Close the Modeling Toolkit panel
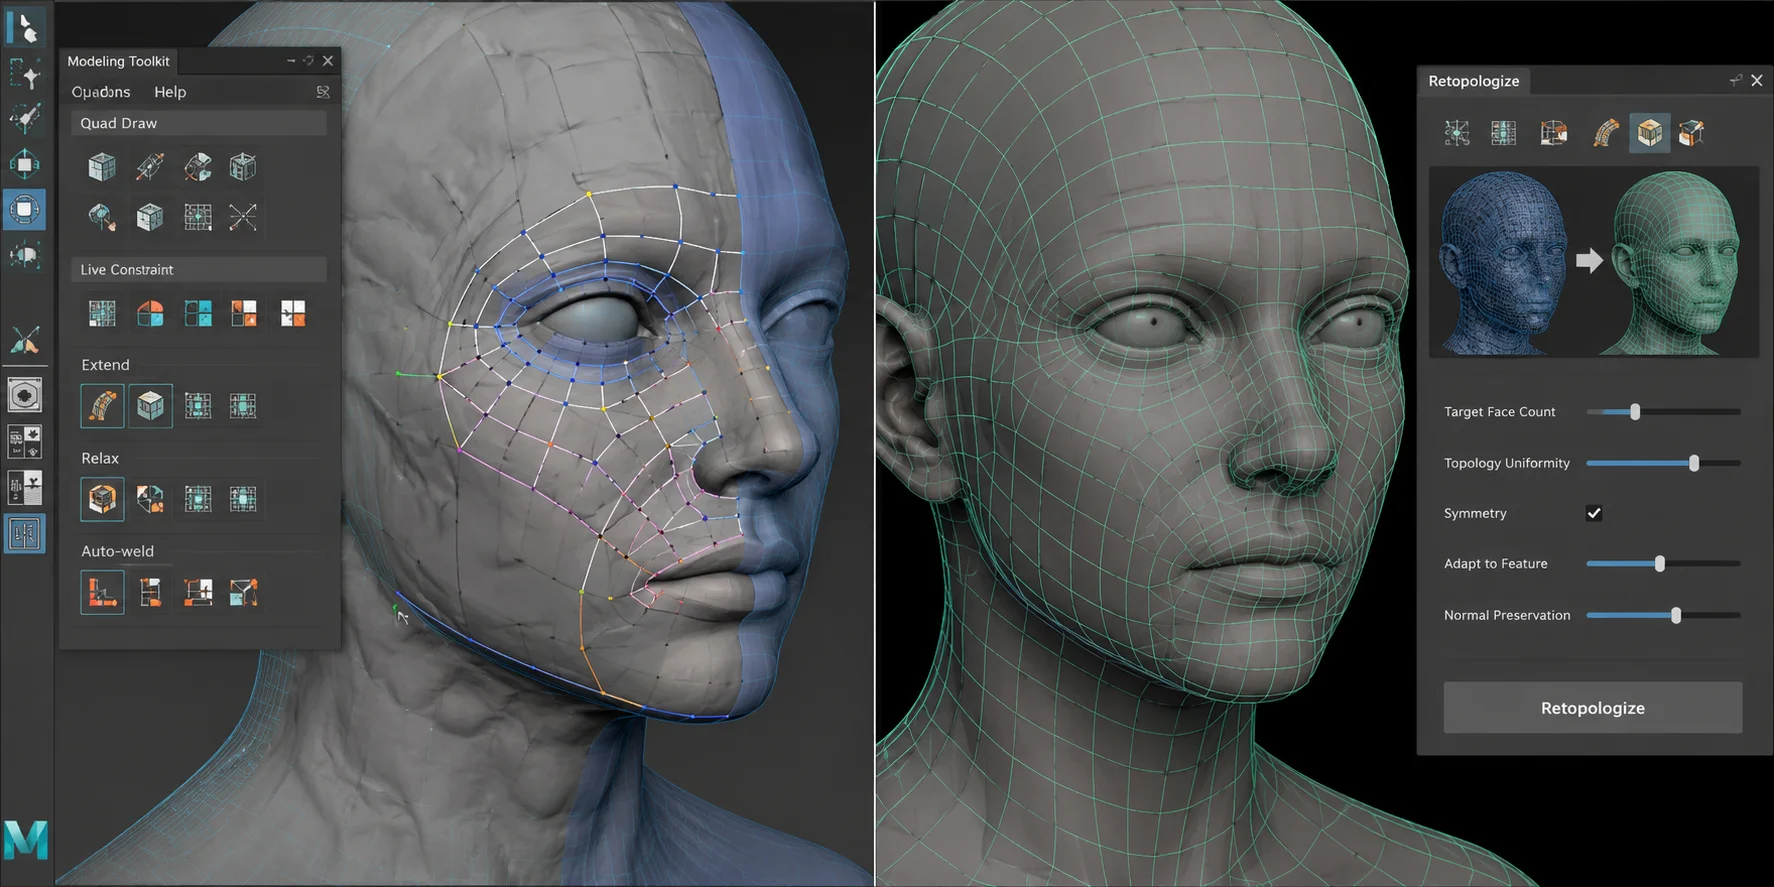 pos(328,61)
